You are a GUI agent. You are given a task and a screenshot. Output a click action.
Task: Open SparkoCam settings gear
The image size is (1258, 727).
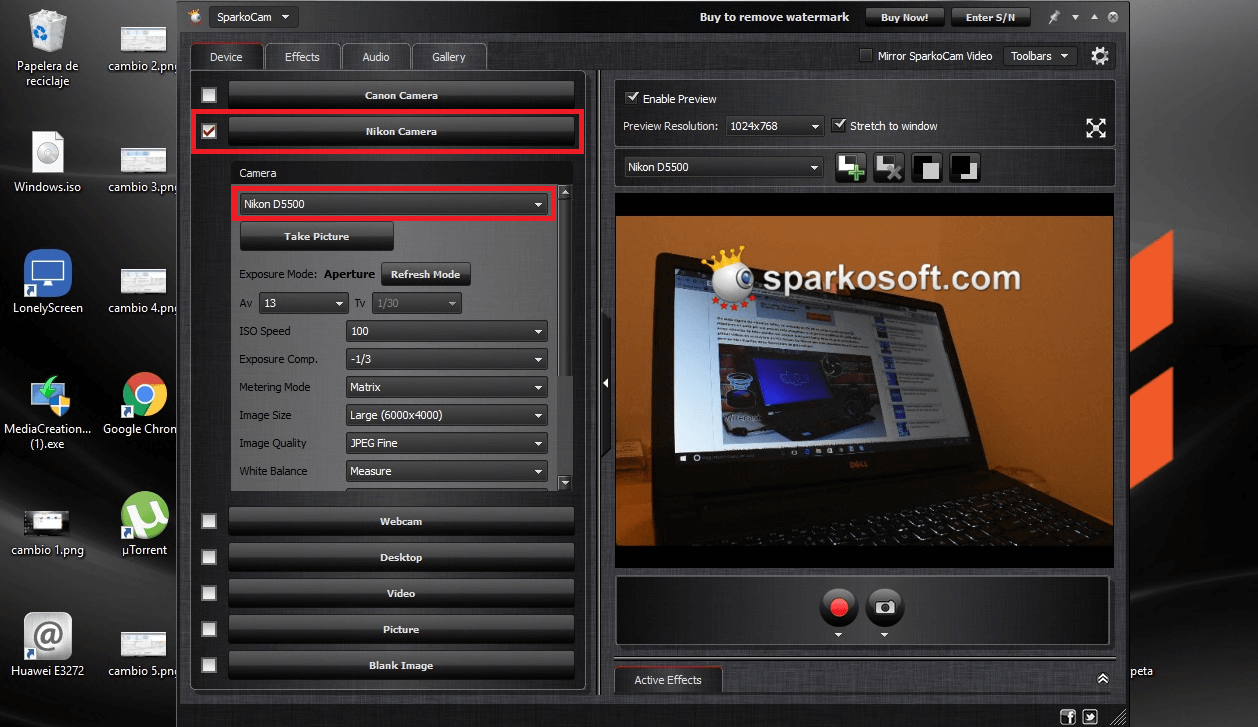tap(1100, 56)
